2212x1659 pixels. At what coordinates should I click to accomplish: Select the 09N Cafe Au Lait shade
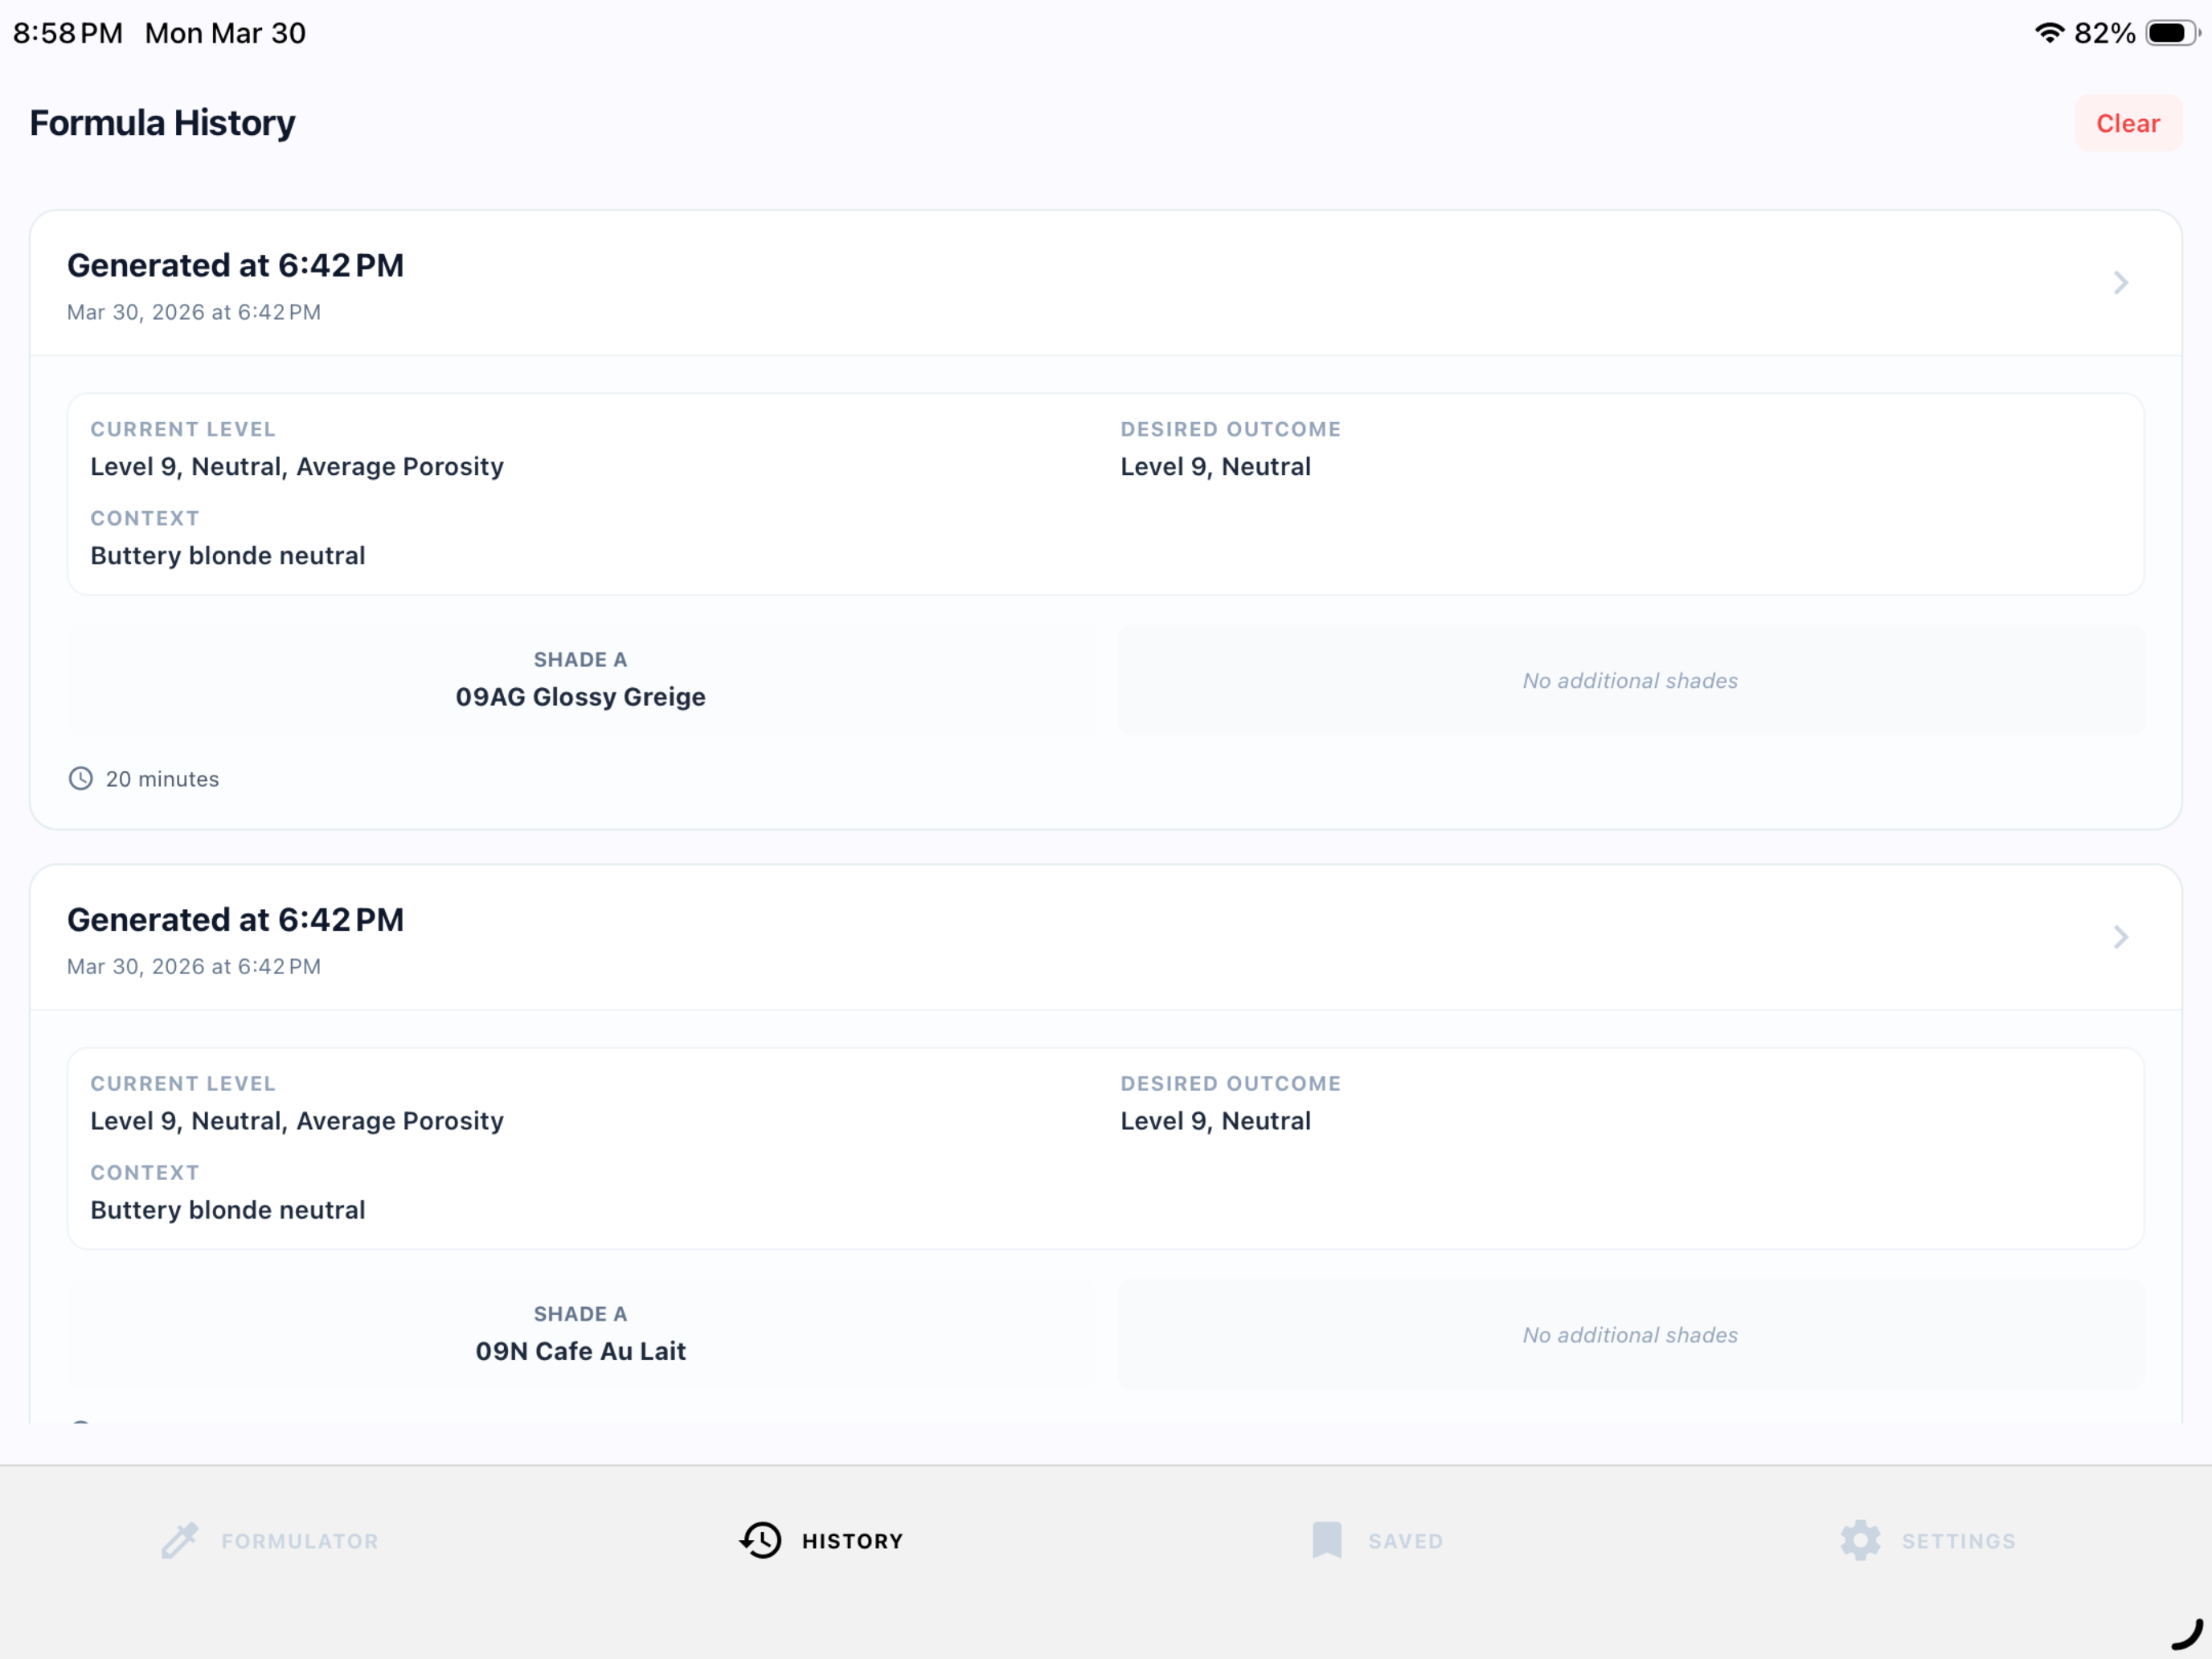581,1334
